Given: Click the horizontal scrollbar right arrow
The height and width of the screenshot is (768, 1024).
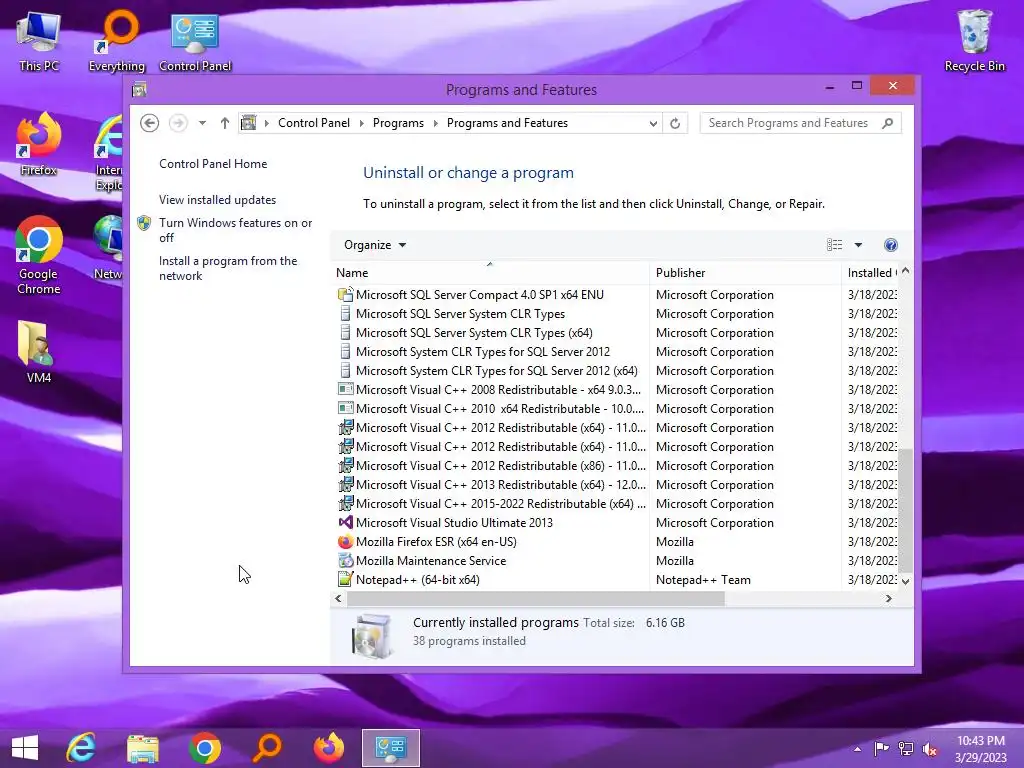Looking at the screenshot, I should [888, 598].
